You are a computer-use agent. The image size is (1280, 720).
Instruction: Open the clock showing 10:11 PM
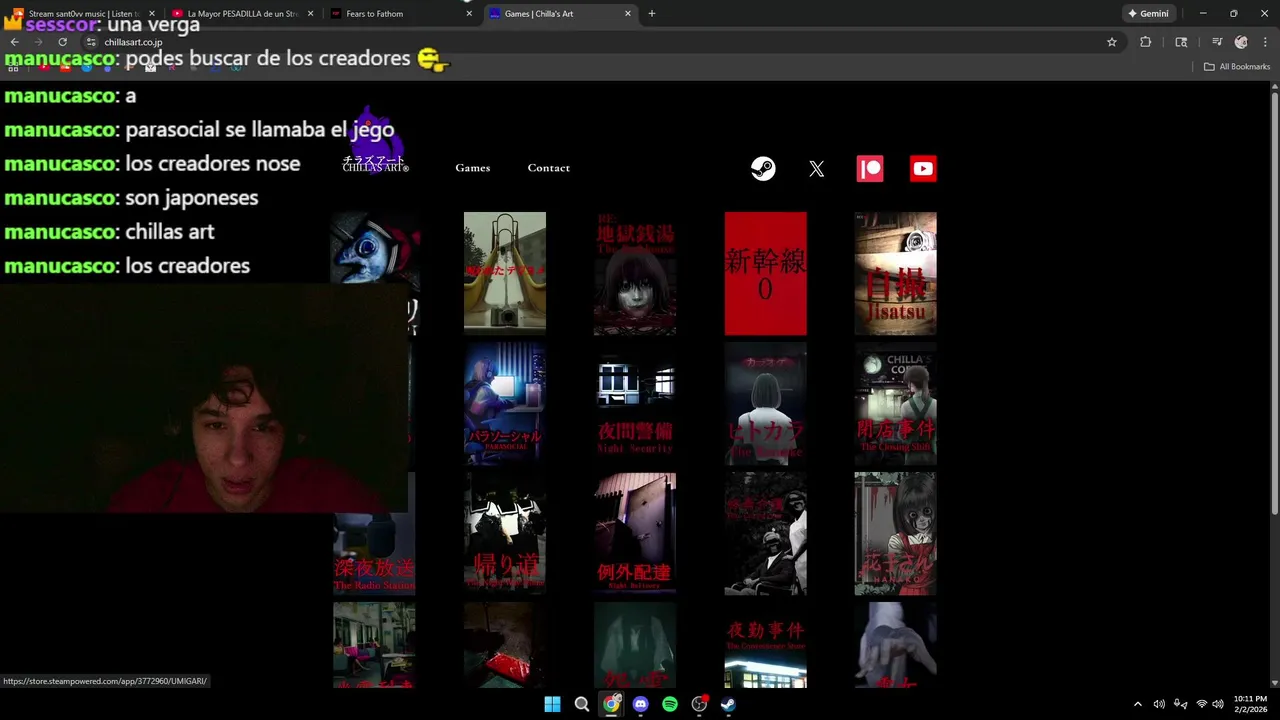[1250, 704]
